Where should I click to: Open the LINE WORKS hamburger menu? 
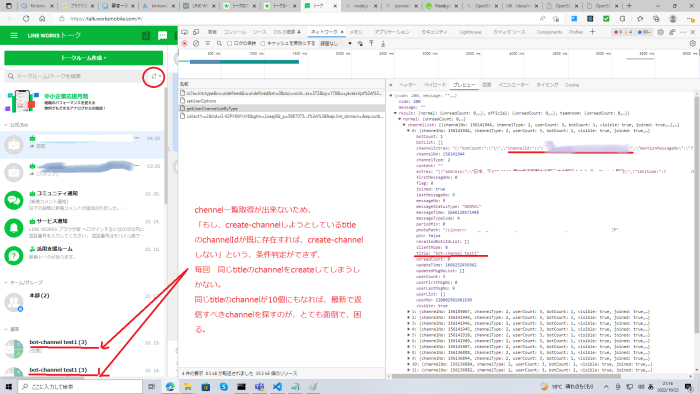pyautogui.click(x=14, y=35)
